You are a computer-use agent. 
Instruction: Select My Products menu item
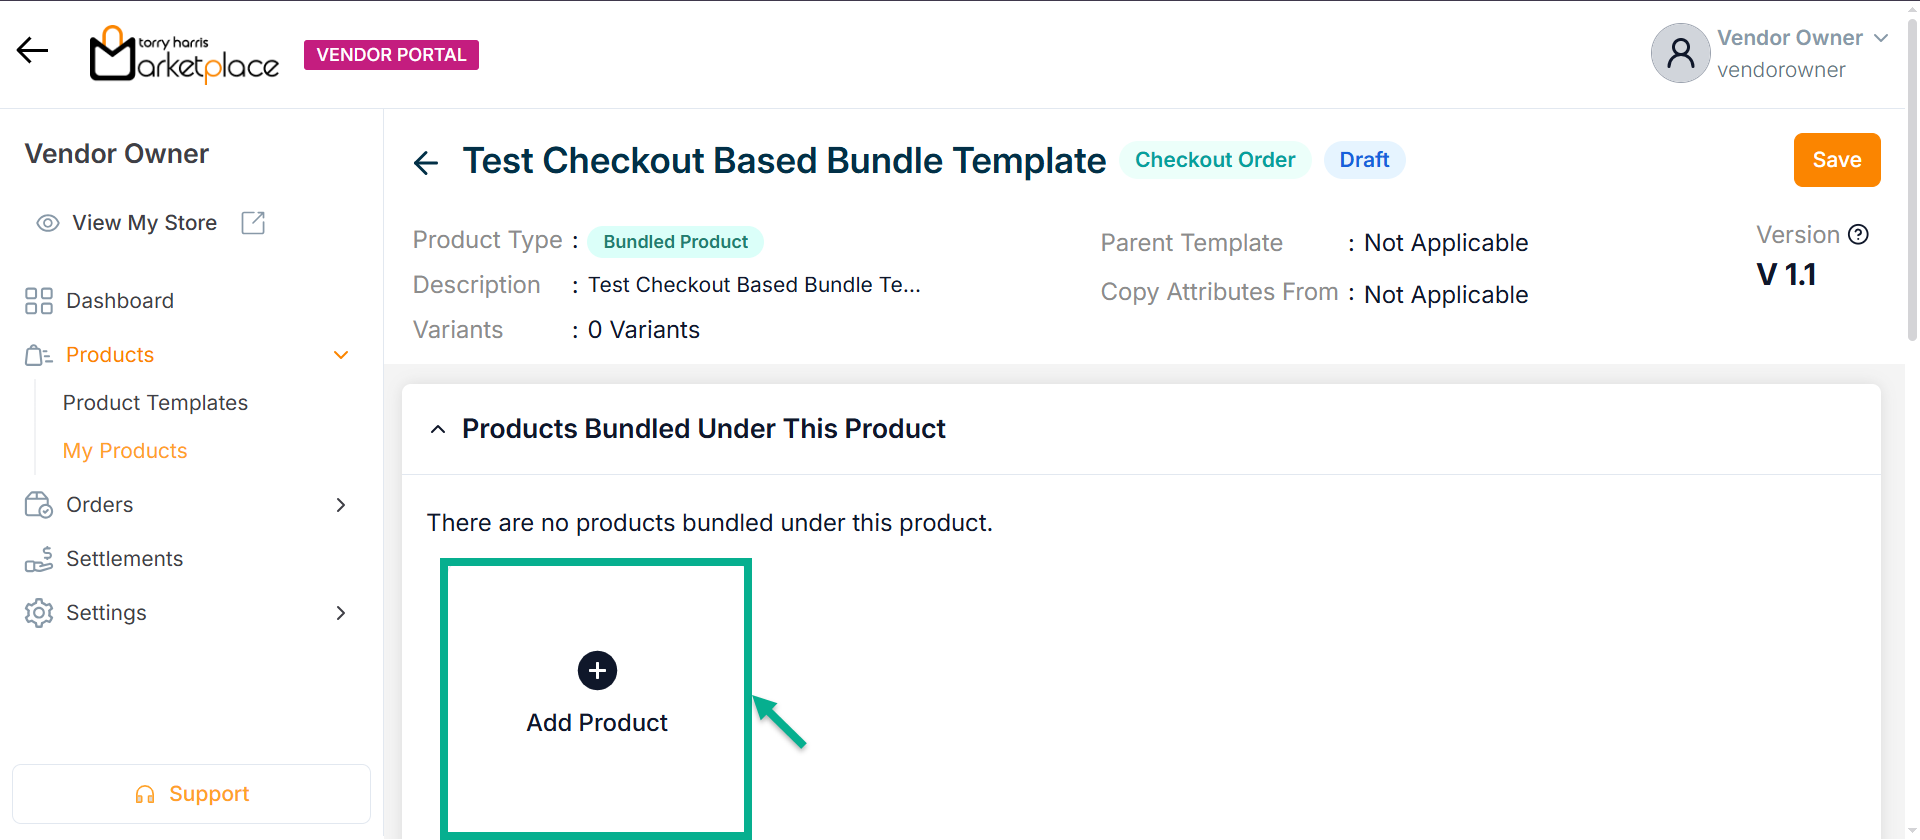point(125,451)
